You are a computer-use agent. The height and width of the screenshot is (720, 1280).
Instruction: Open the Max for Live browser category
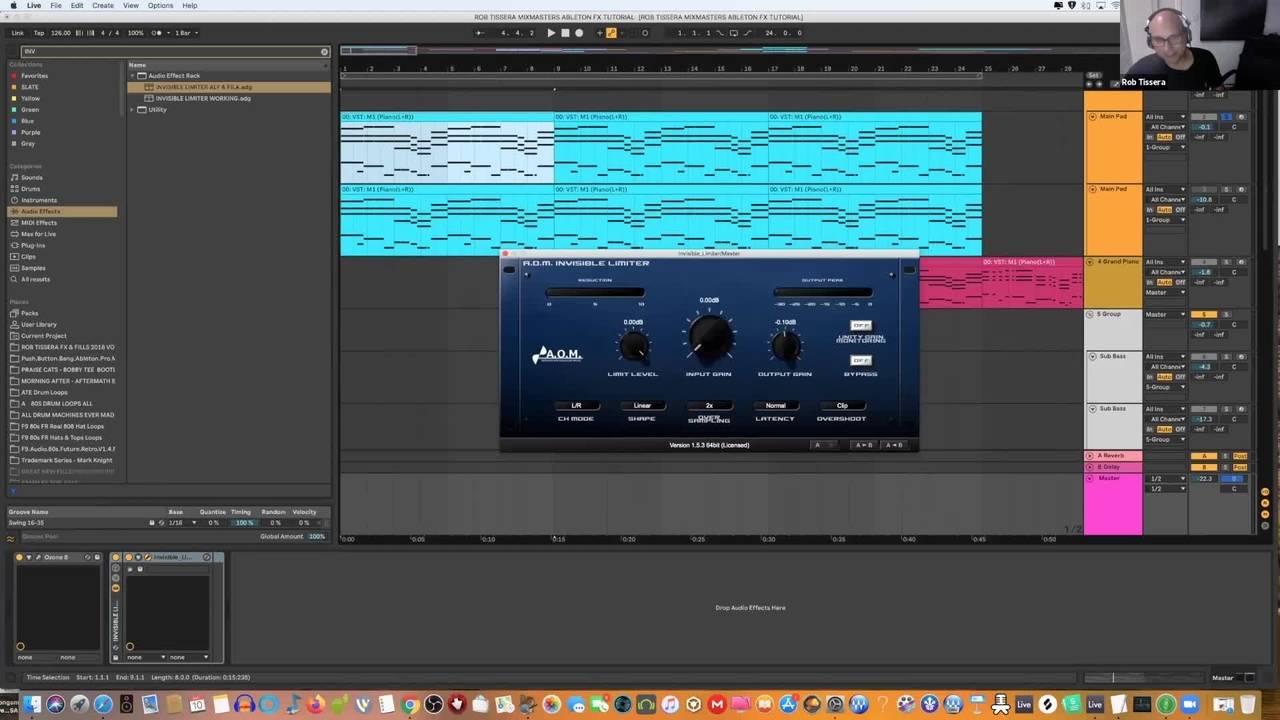(39, 234)
